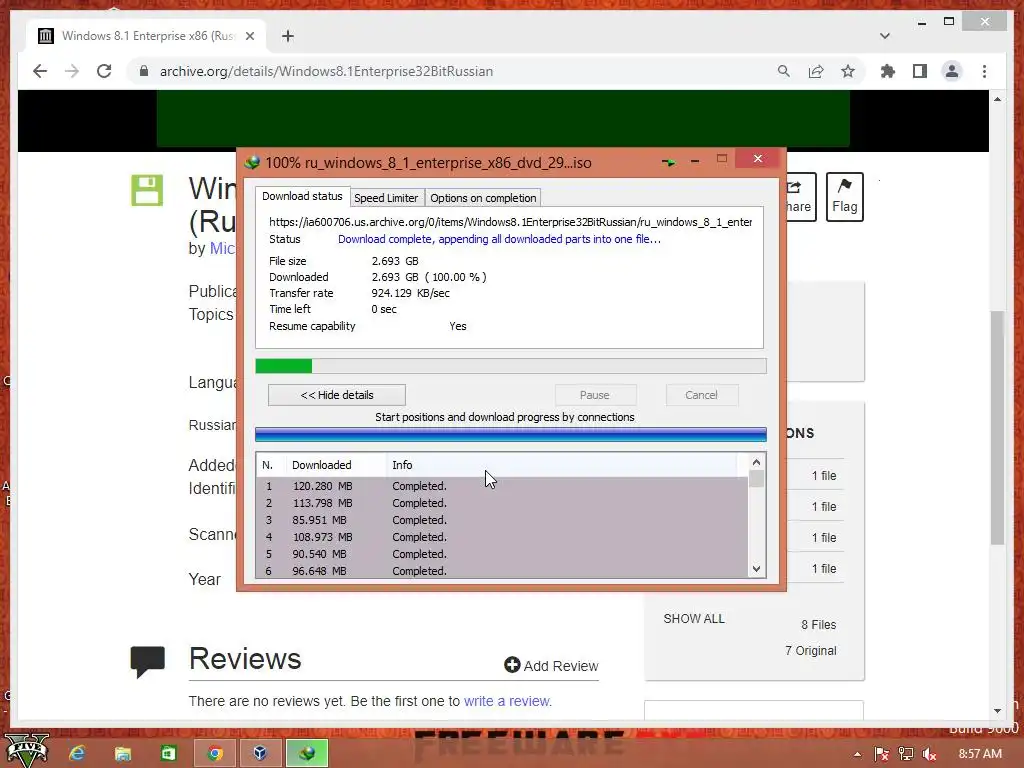This screenshot has width=1024, height=768.
Task: Click the zoom magnifier icon in address bar
Action: click(x=784, y=71)
